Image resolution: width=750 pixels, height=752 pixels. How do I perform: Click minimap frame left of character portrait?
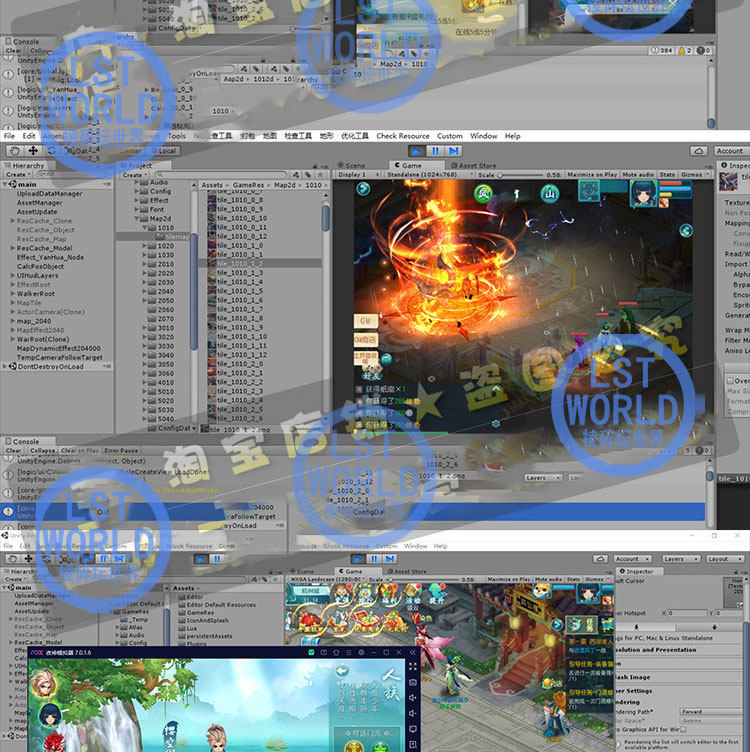589,190
